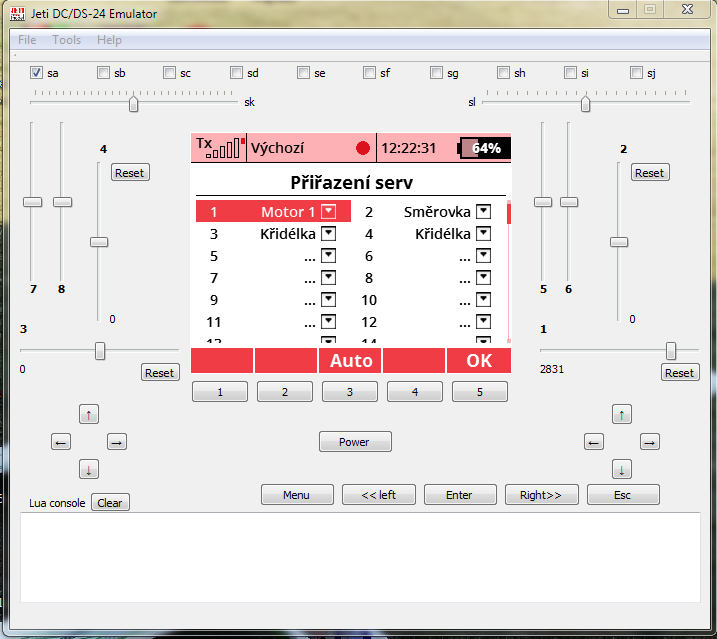Open the Křidélka dropdown for servo 3
Viewport: 717px width, 639px height.
pyautogui.click(x=328, y=234)
